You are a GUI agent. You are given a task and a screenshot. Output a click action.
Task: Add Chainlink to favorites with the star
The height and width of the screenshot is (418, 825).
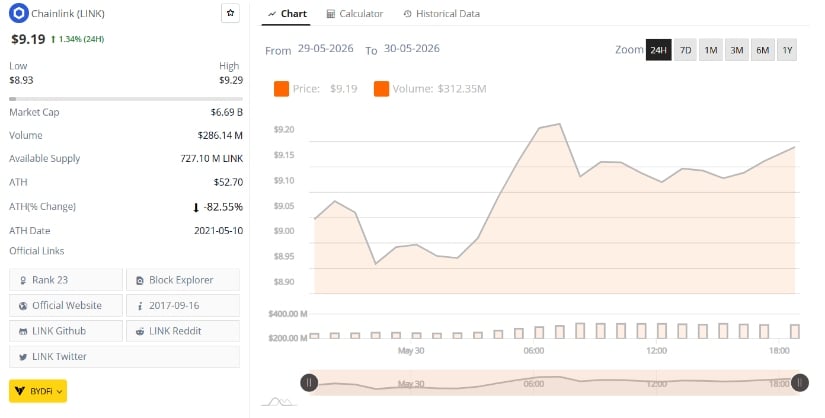click(x=230, y=13)
